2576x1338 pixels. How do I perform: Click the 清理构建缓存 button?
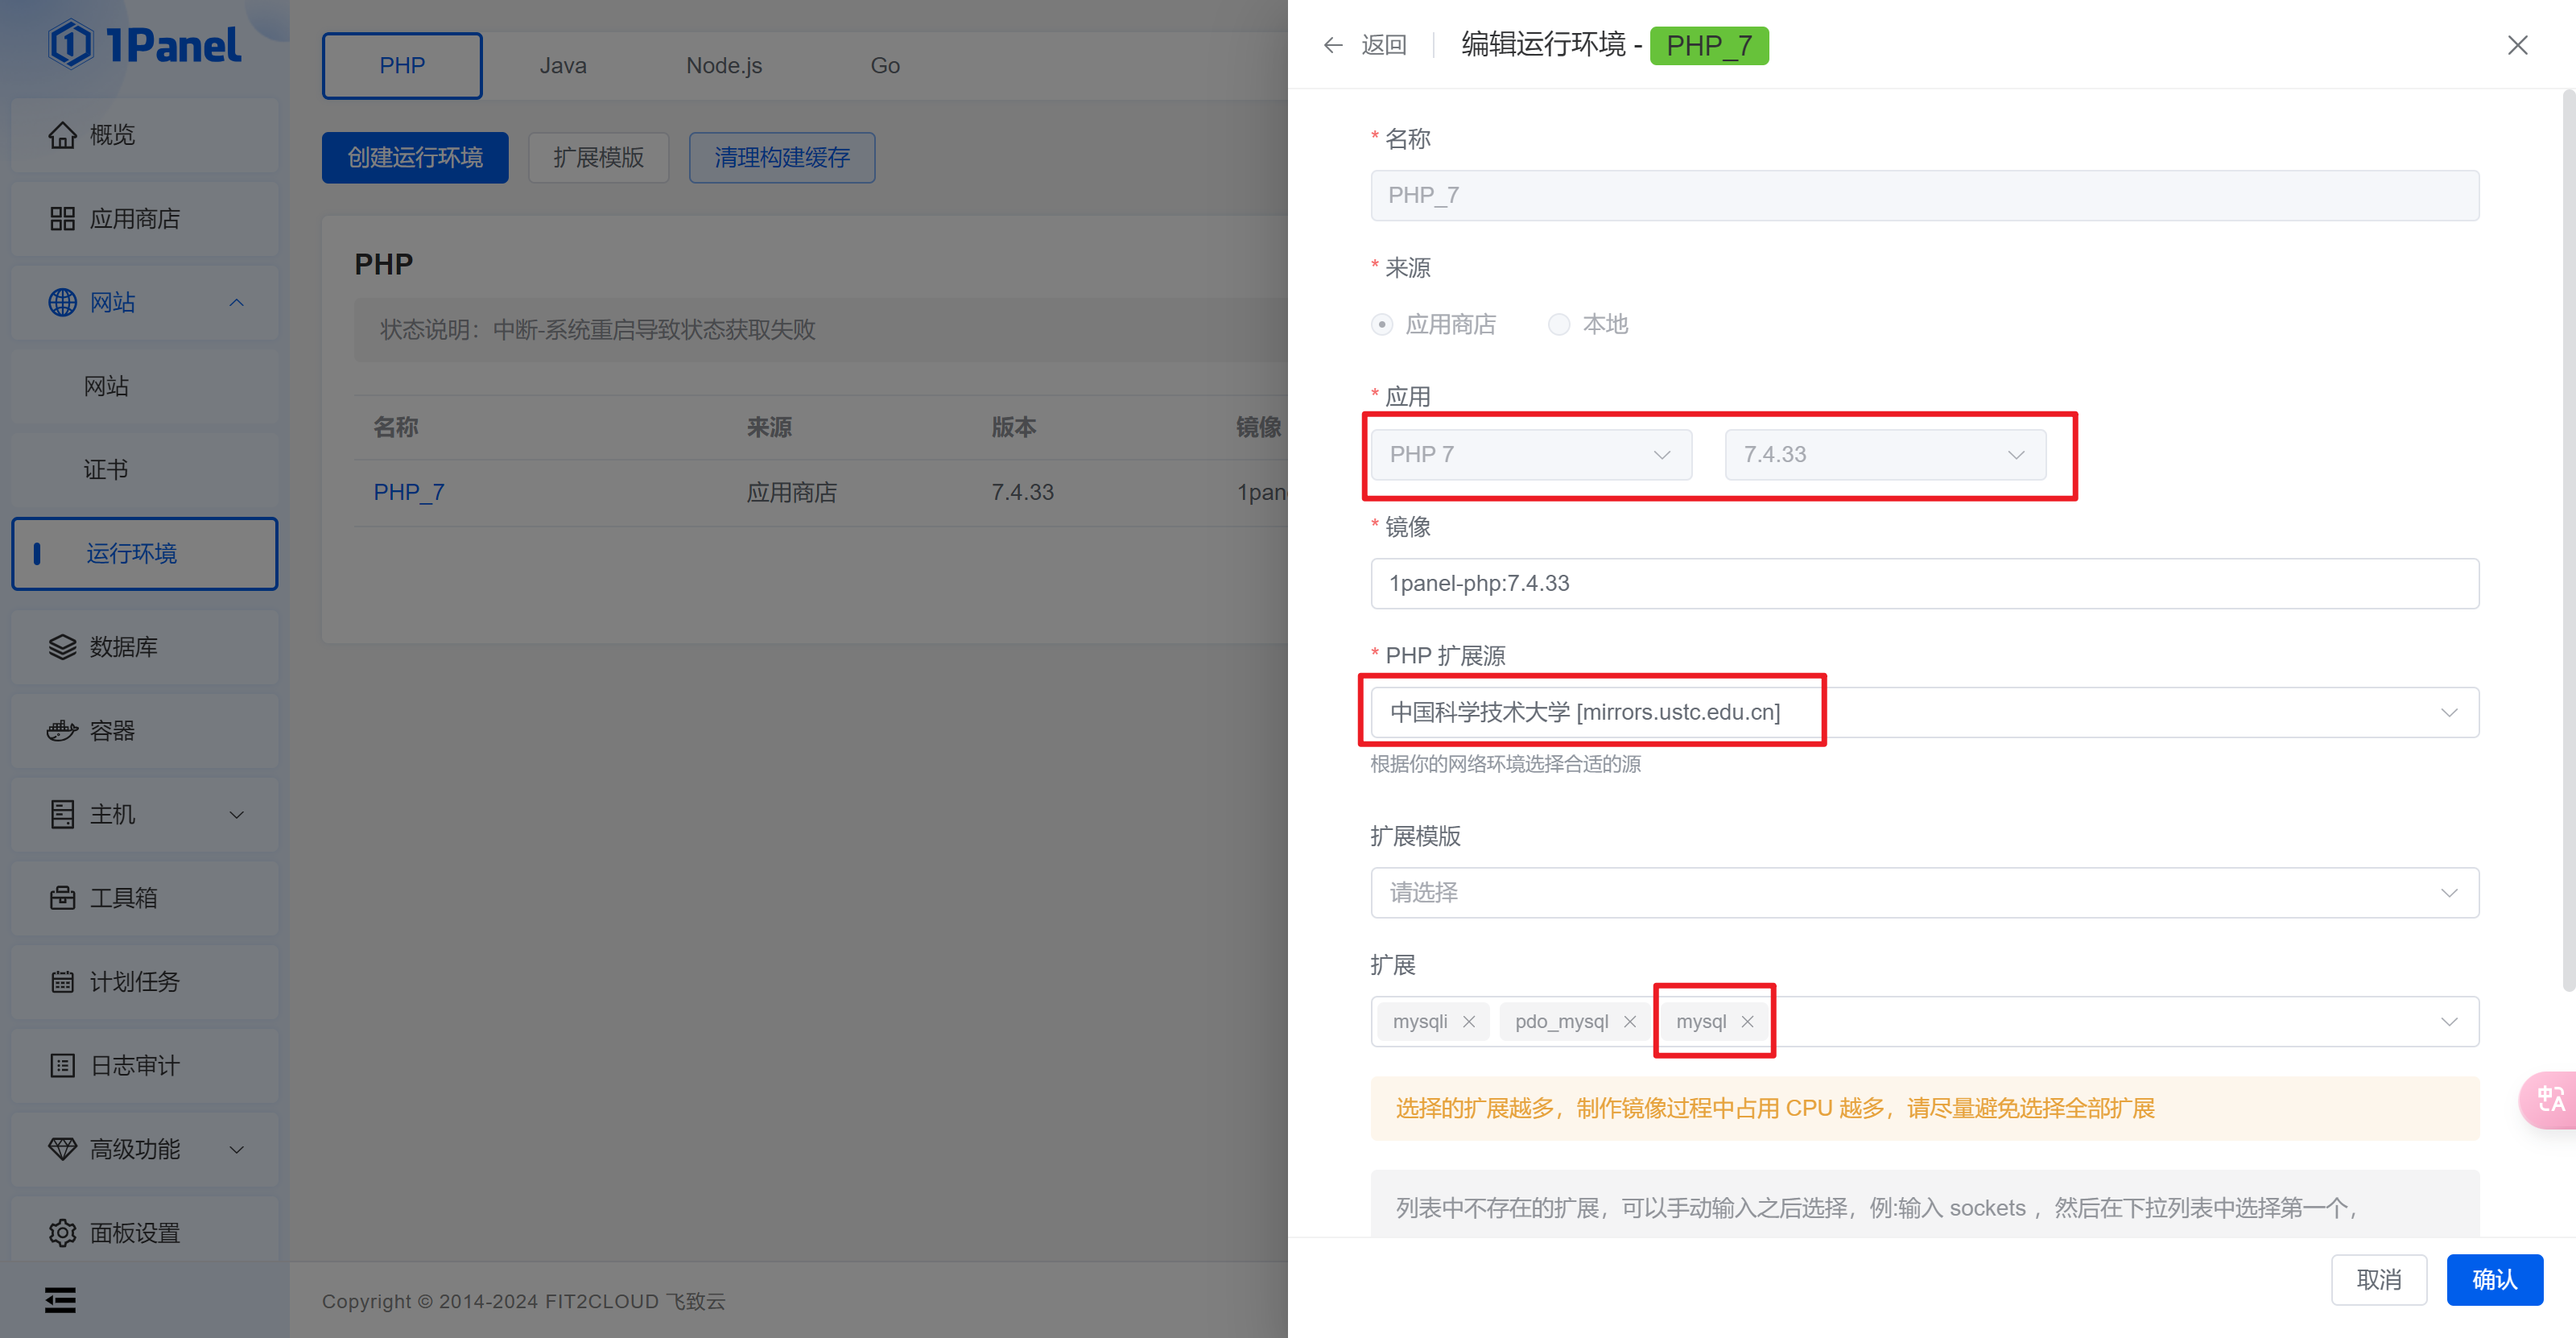[782, 157]
